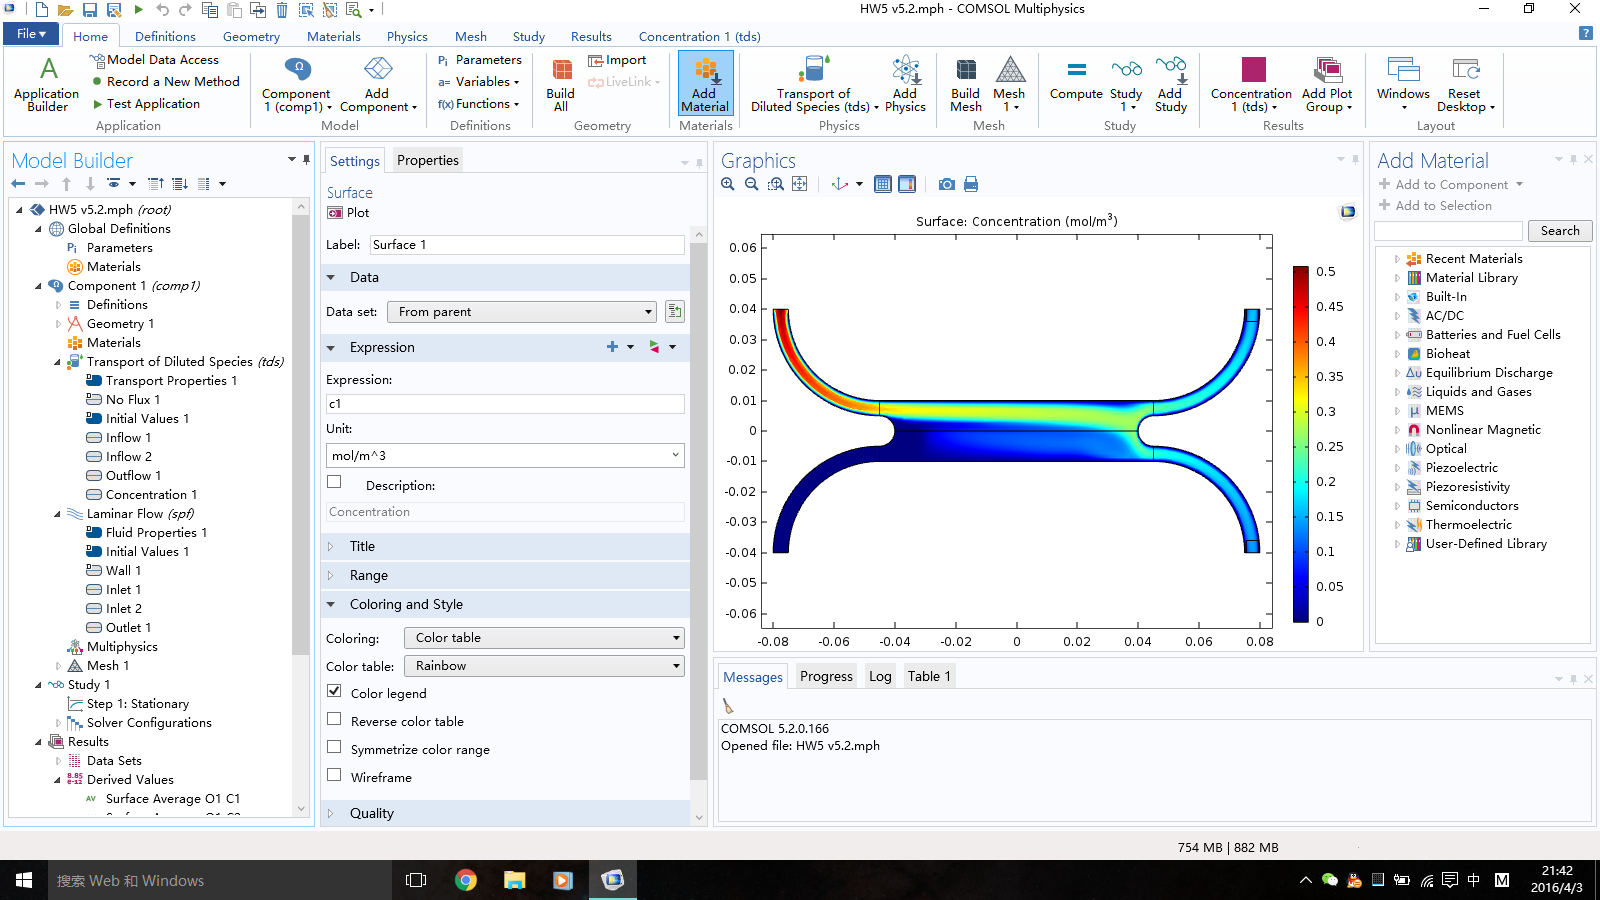Click Record a New Method
The height and width of the screenshot is (900, 1600).
click(166, 82)
